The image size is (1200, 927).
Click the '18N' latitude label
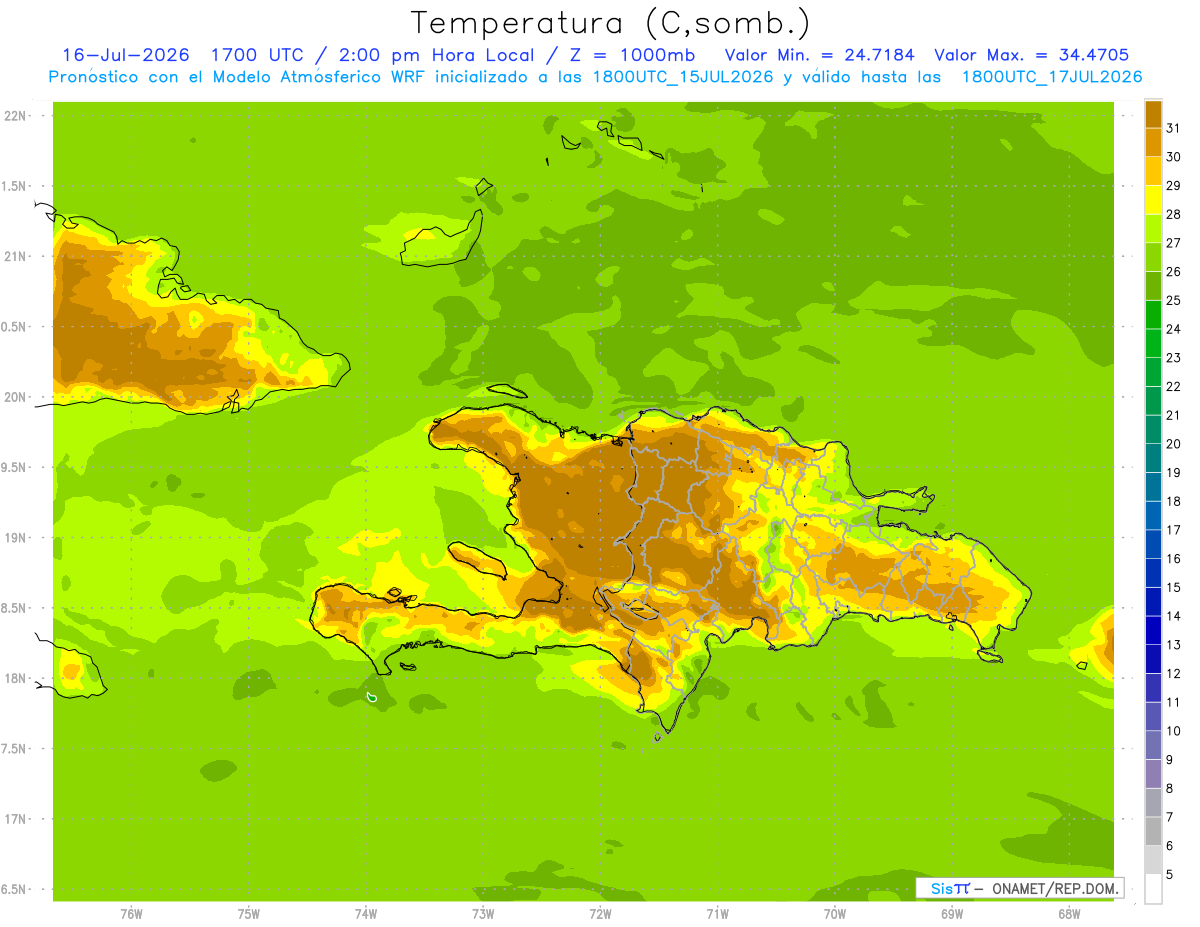tap(15, 679)
